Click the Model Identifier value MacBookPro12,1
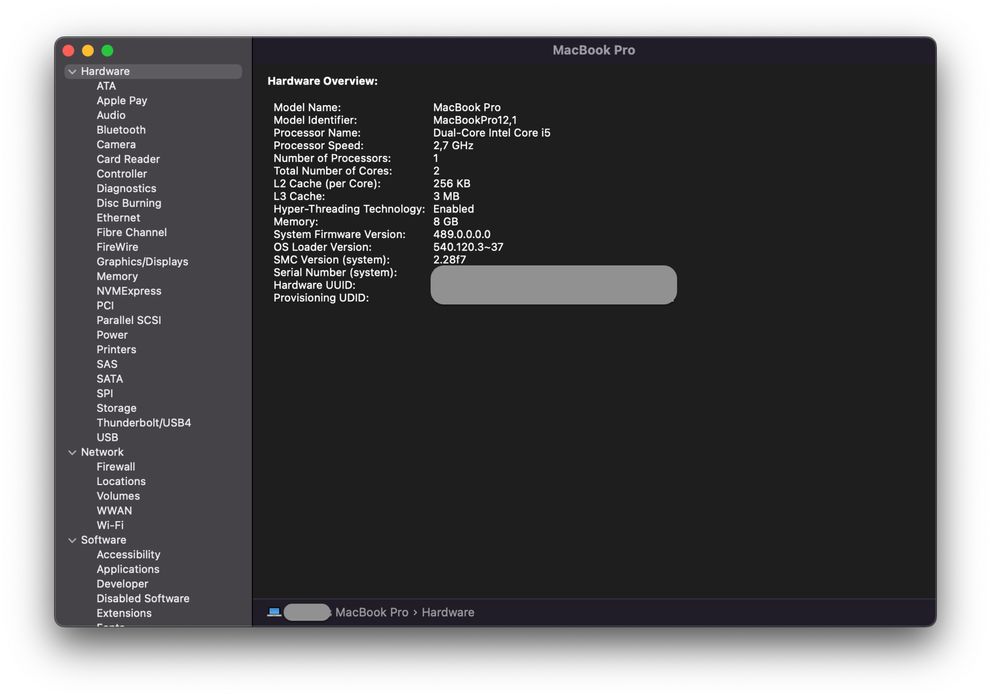Viewport: 991px width, 699px height. point(475,120)
